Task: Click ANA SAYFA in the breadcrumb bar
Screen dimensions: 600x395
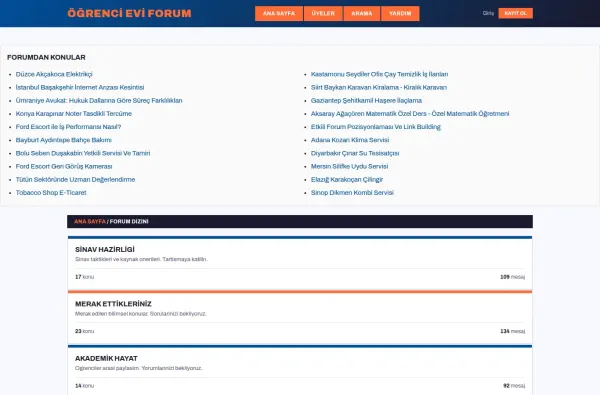Action: [x=90, y=222]
